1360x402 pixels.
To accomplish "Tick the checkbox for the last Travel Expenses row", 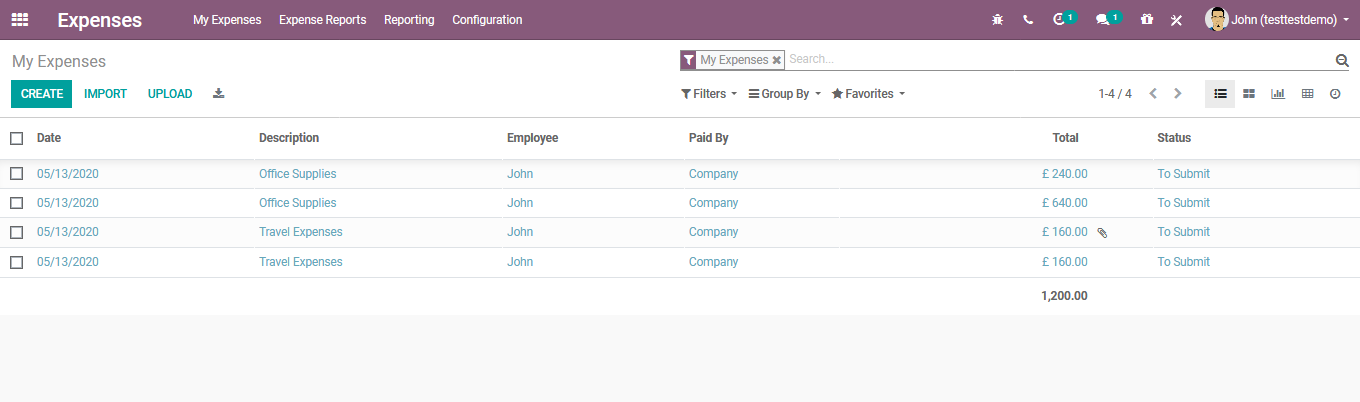I will coord(16,262).
